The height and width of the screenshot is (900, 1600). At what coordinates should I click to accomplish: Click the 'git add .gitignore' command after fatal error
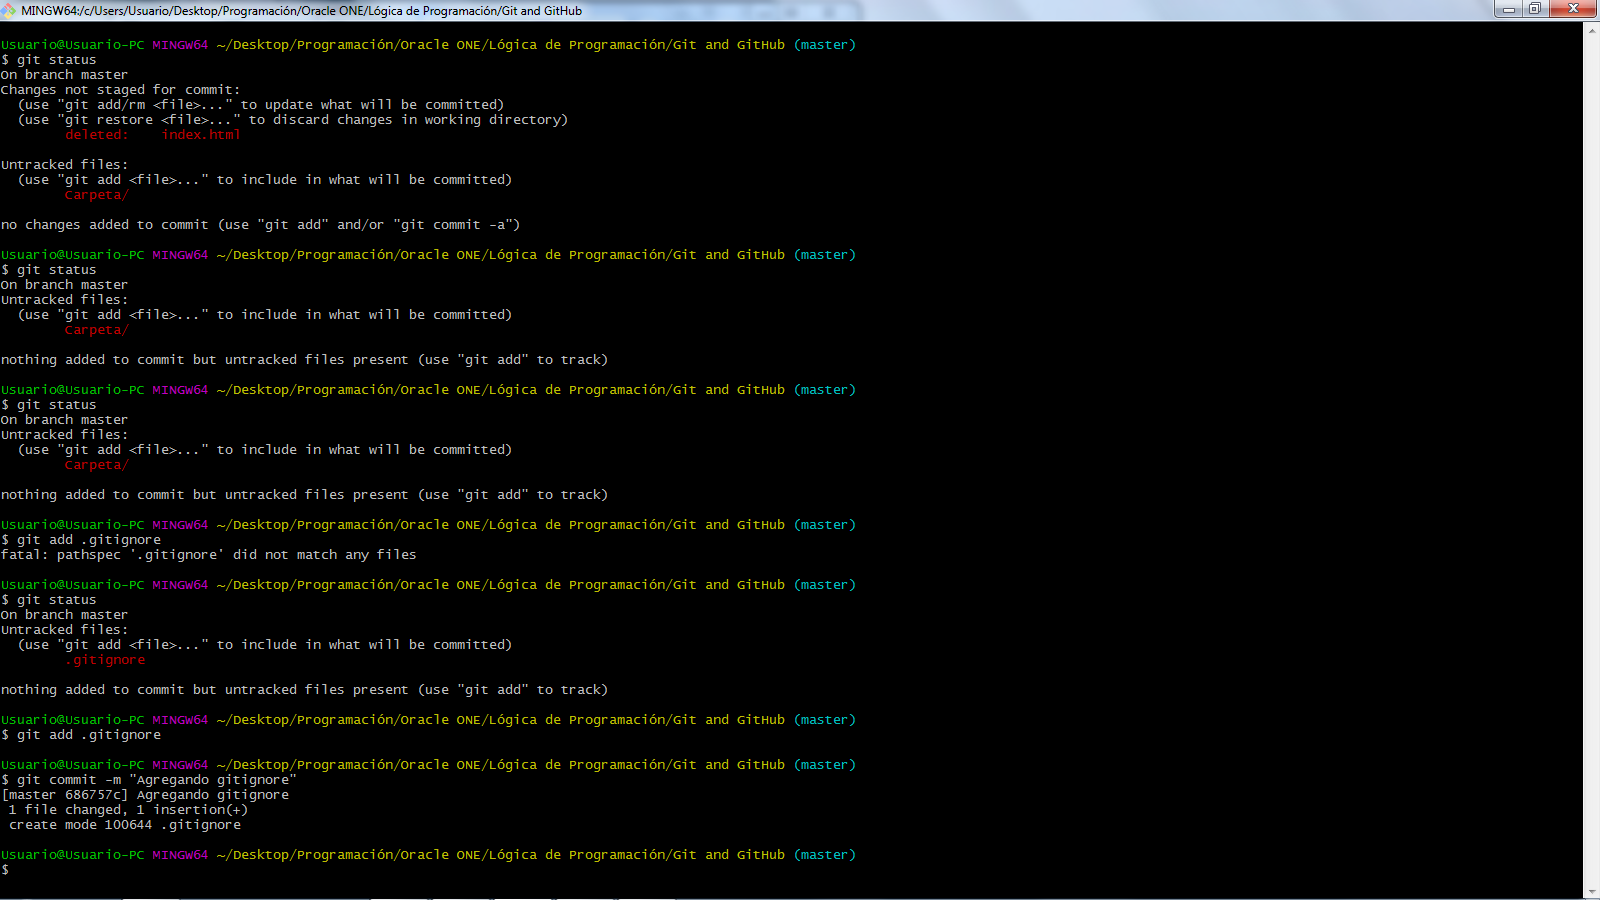pos(89,735)
